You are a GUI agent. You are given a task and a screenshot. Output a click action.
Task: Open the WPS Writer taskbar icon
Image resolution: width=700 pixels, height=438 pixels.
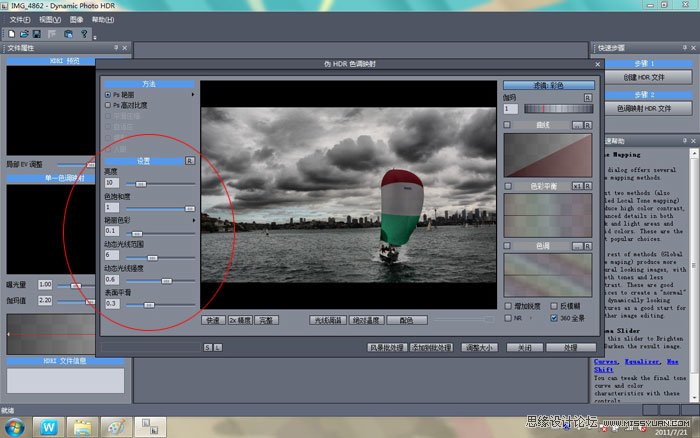coord(49,425)
